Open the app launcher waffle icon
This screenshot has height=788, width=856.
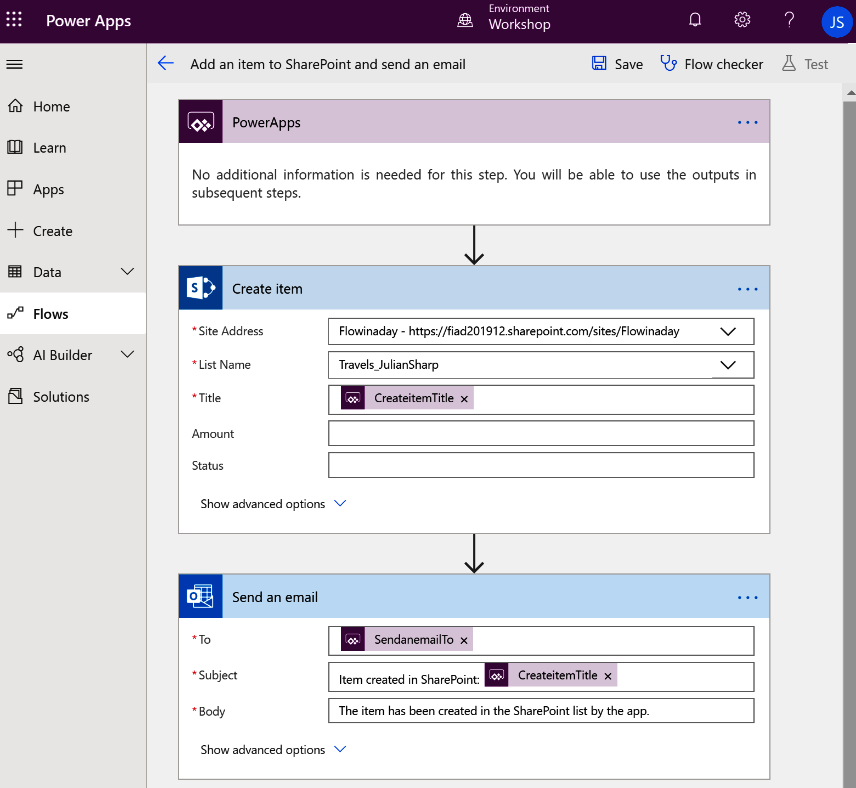pos(14,20)
